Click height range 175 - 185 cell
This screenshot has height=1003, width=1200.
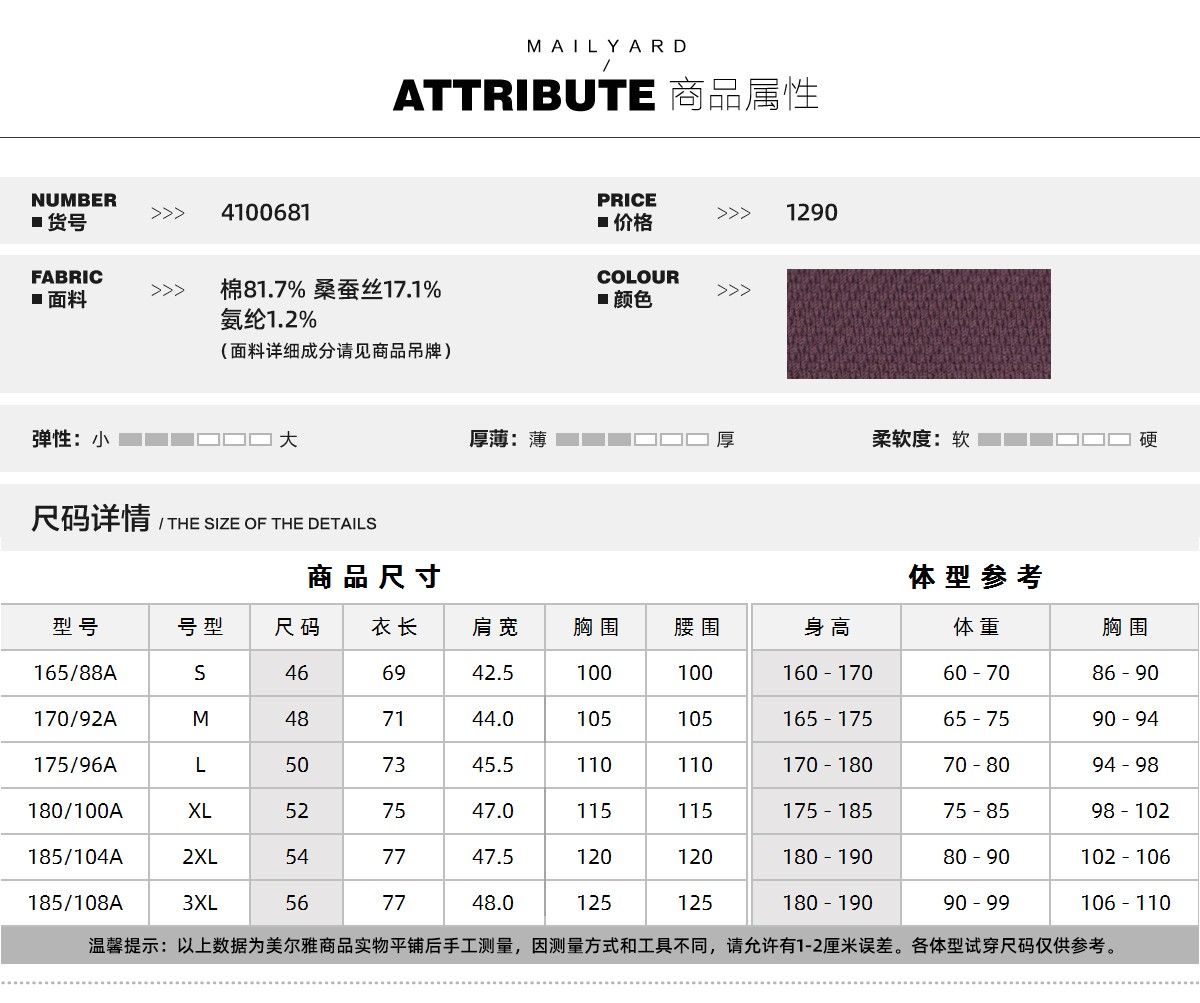(827, 811)
